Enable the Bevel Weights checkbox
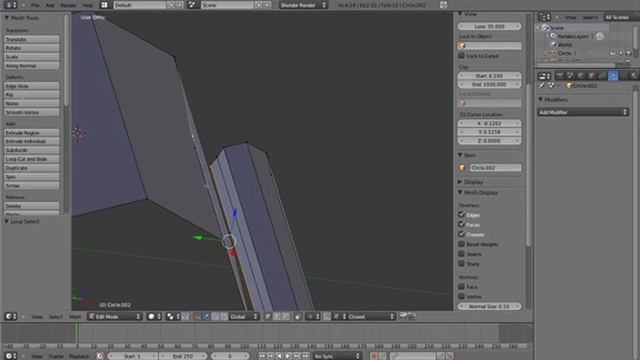 [x=462, y=244]
